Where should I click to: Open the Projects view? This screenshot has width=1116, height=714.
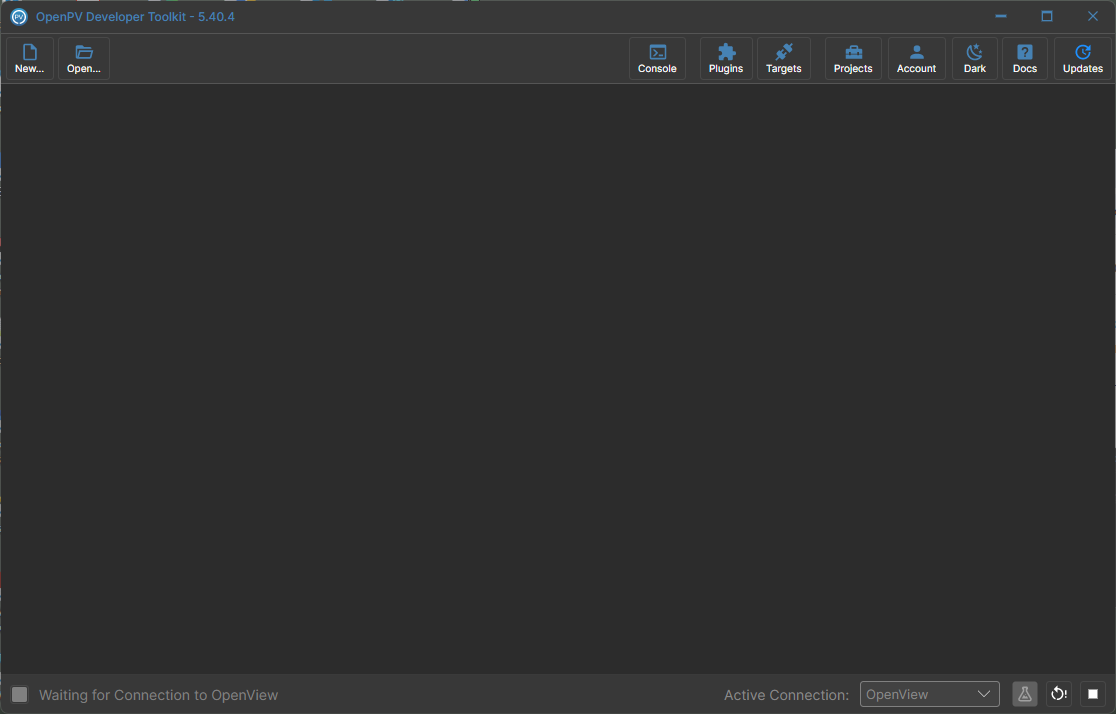[853, 58]
